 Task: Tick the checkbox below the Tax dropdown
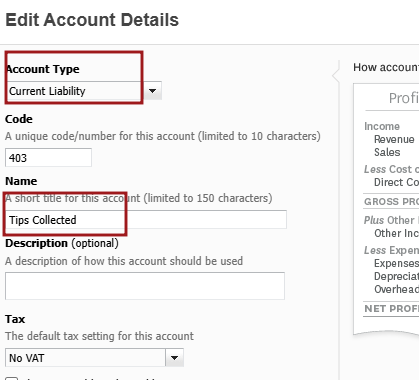pos(12,378)
